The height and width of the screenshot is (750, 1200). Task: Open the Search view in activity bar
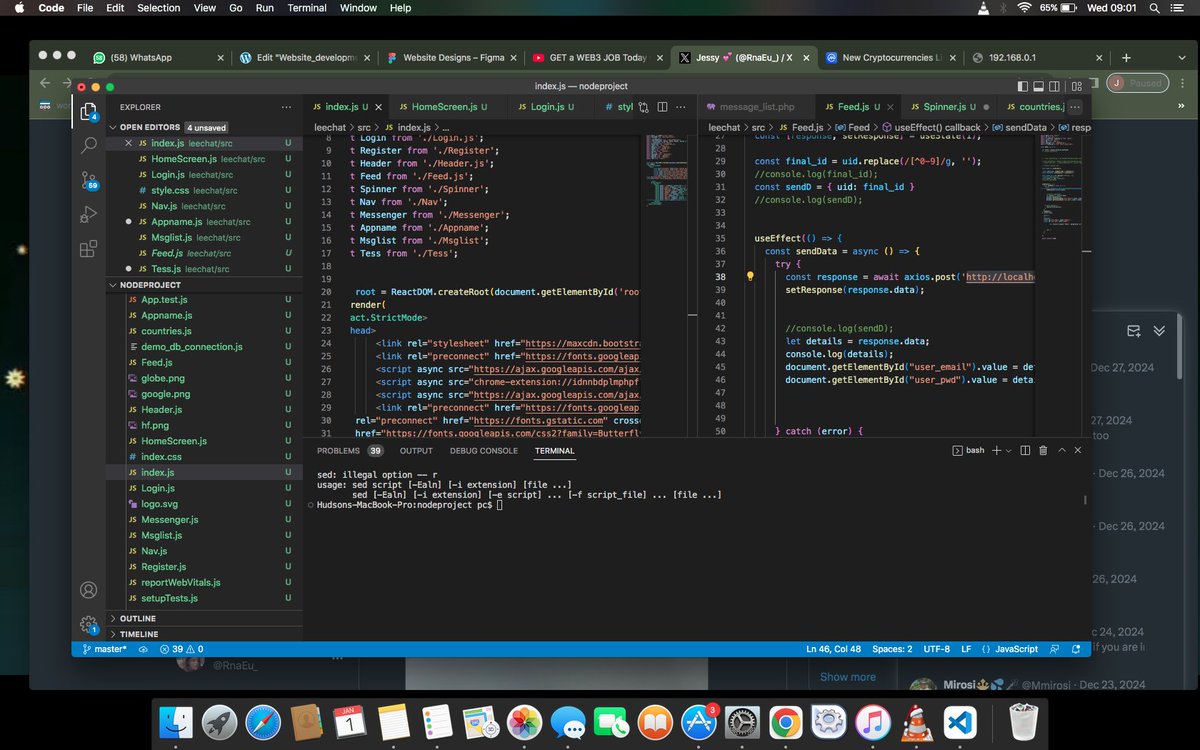[88, 145]
